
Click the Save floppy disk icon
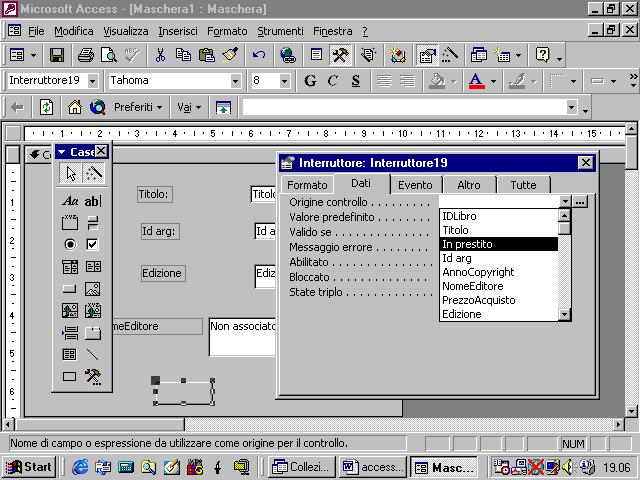pyautogui.click(x=57, y=55)
